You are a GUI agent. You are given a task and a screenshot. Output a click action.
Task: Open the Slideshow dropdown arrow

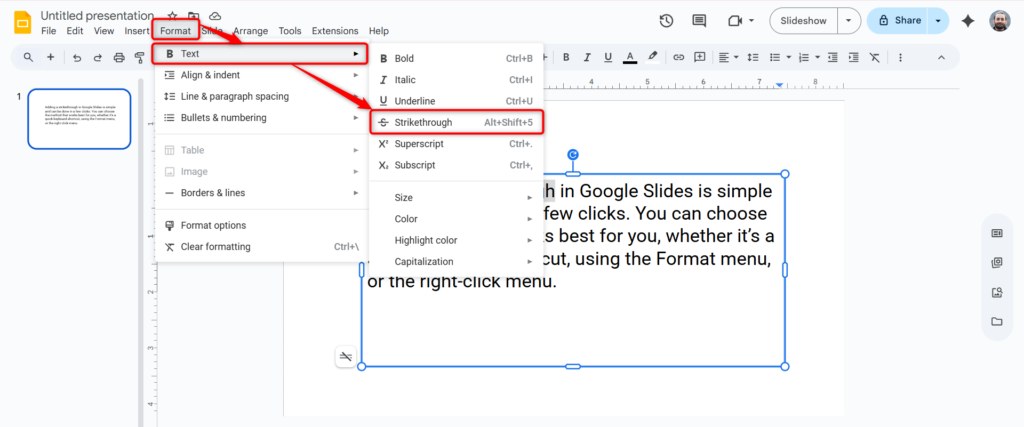[x=849, y=21]
